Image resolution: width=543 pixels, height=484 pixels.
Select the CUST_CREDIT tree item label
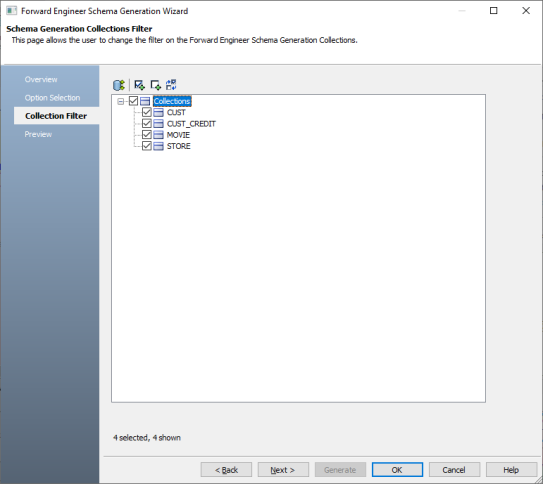191,124
